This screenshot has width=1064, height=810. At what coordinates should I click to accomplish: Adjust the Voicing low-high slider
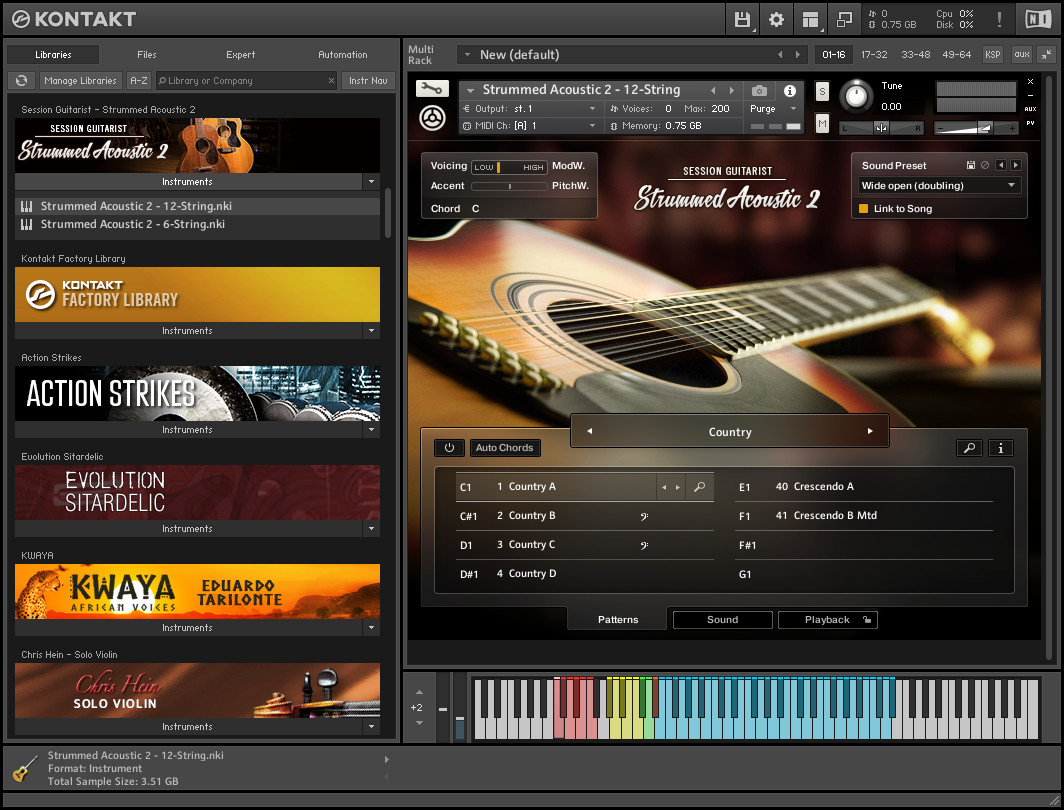pyautogui.click(x=509, y=167)
